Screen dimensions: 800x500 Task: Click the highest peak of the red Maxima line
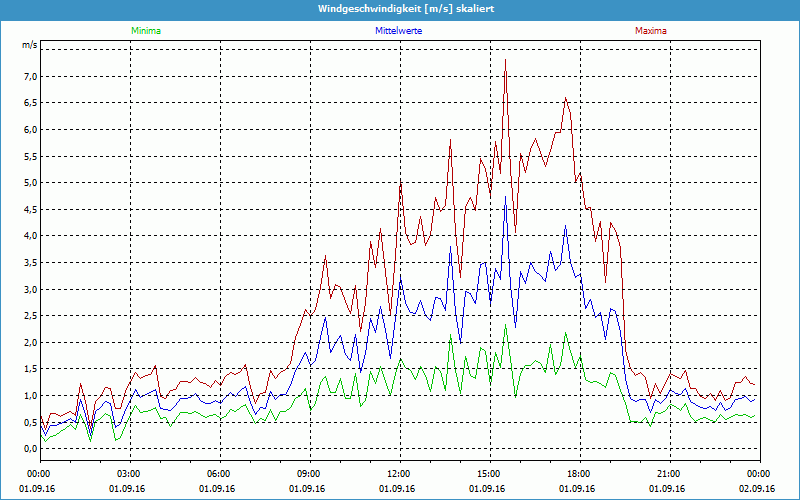506,61
